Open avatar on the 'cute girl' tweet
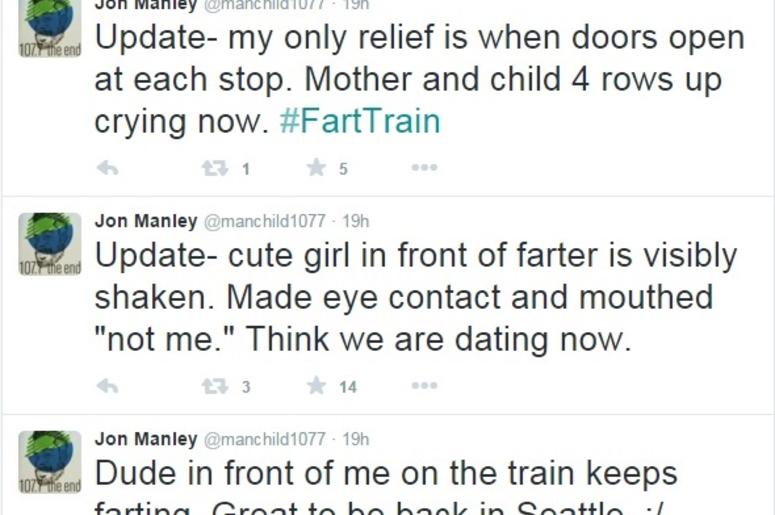The width and height of the screenshot is (775, 515). coord(50,244)
